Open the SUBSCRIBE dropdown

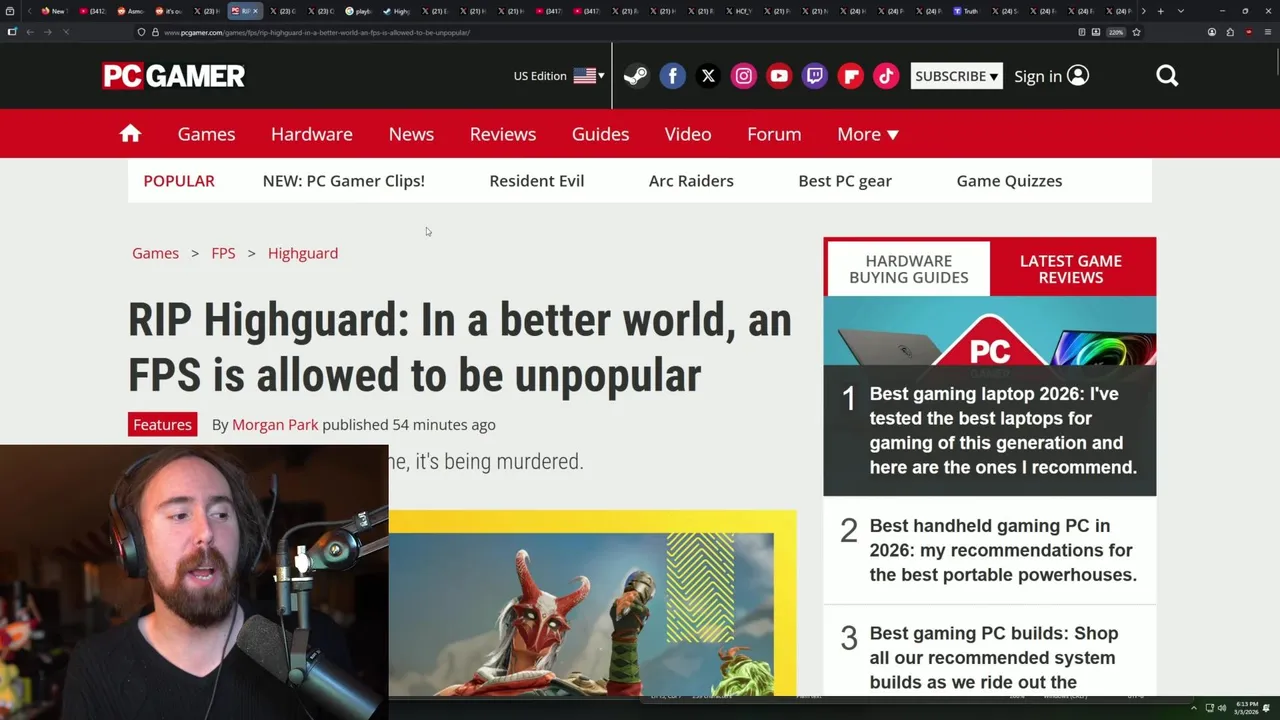point(957,76)
